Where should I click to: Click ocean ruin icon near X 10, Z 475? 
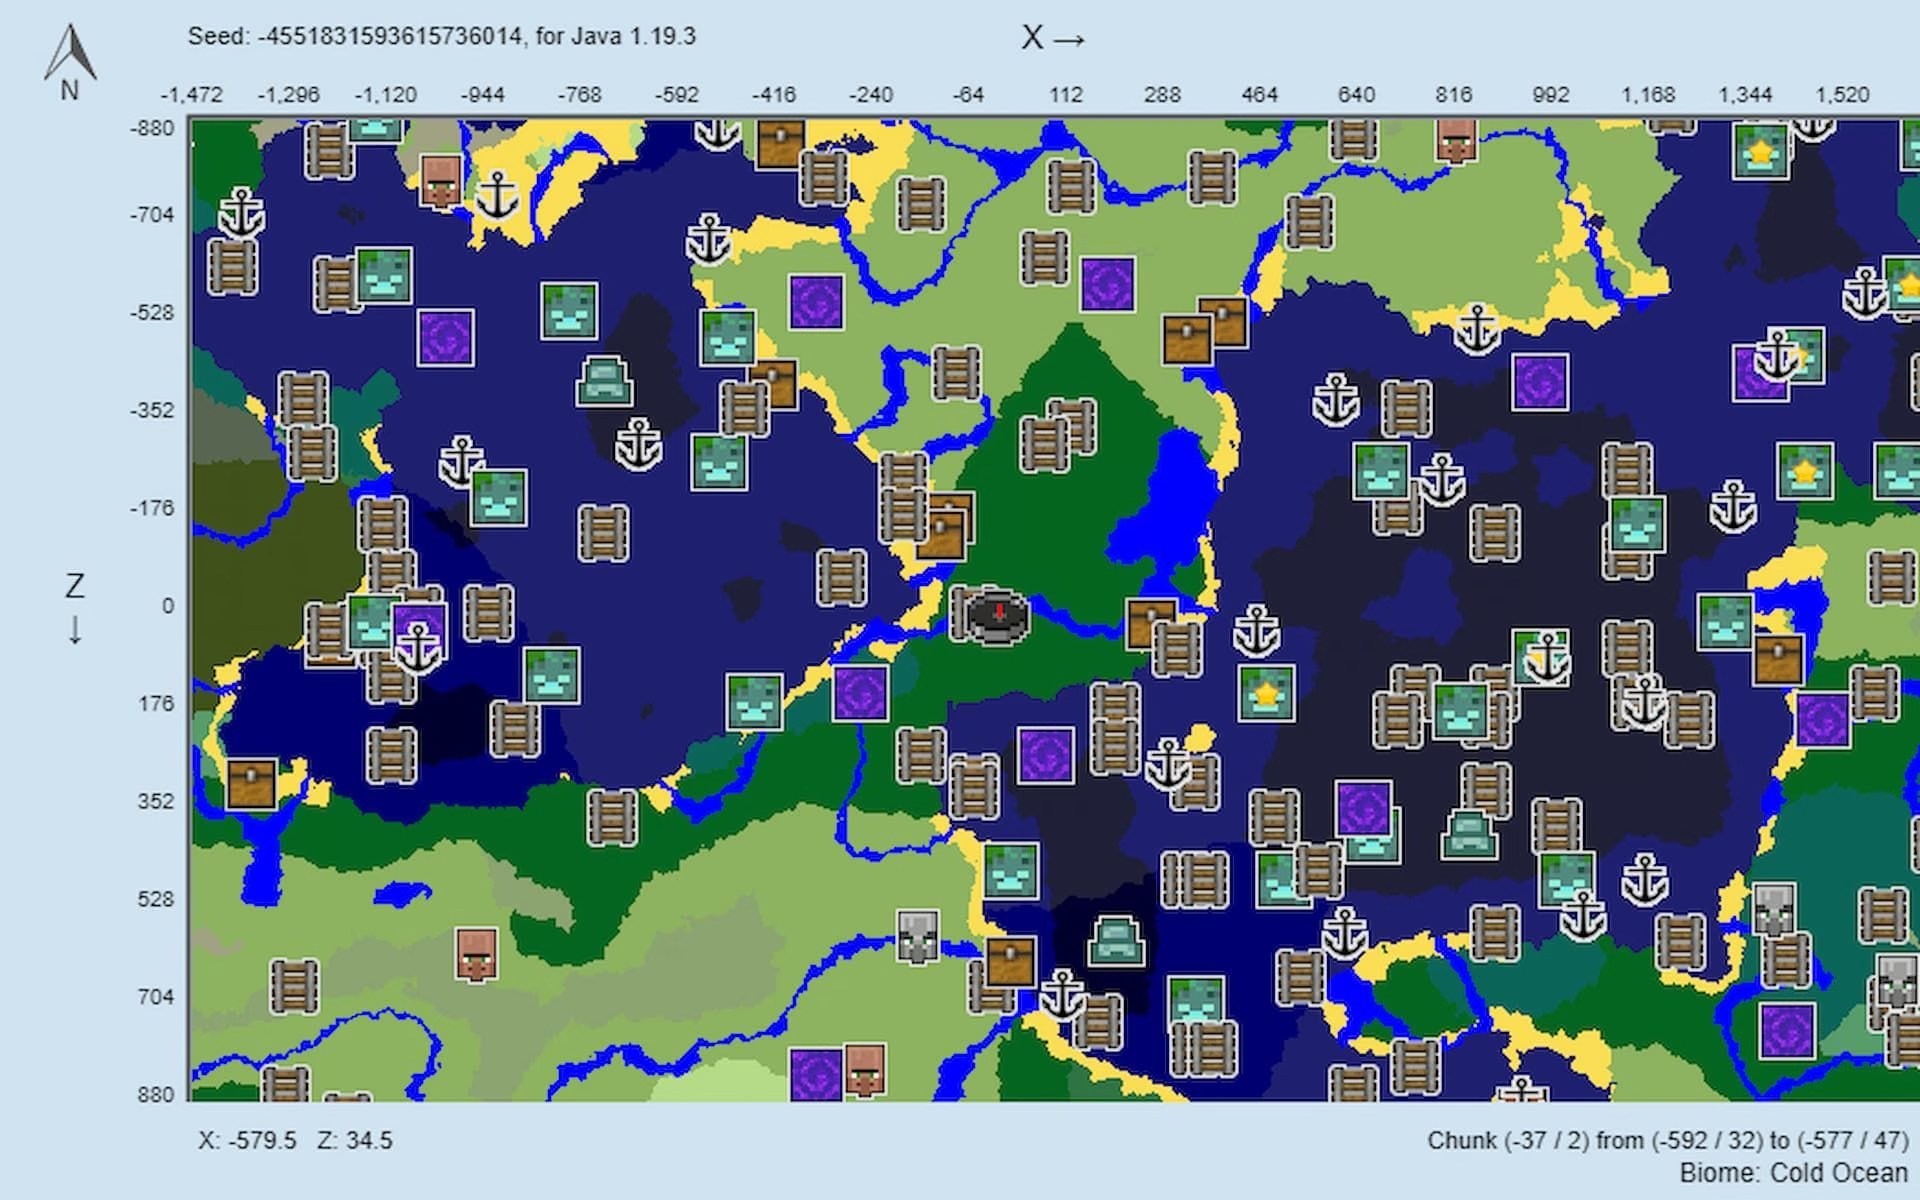point(1011,870)
